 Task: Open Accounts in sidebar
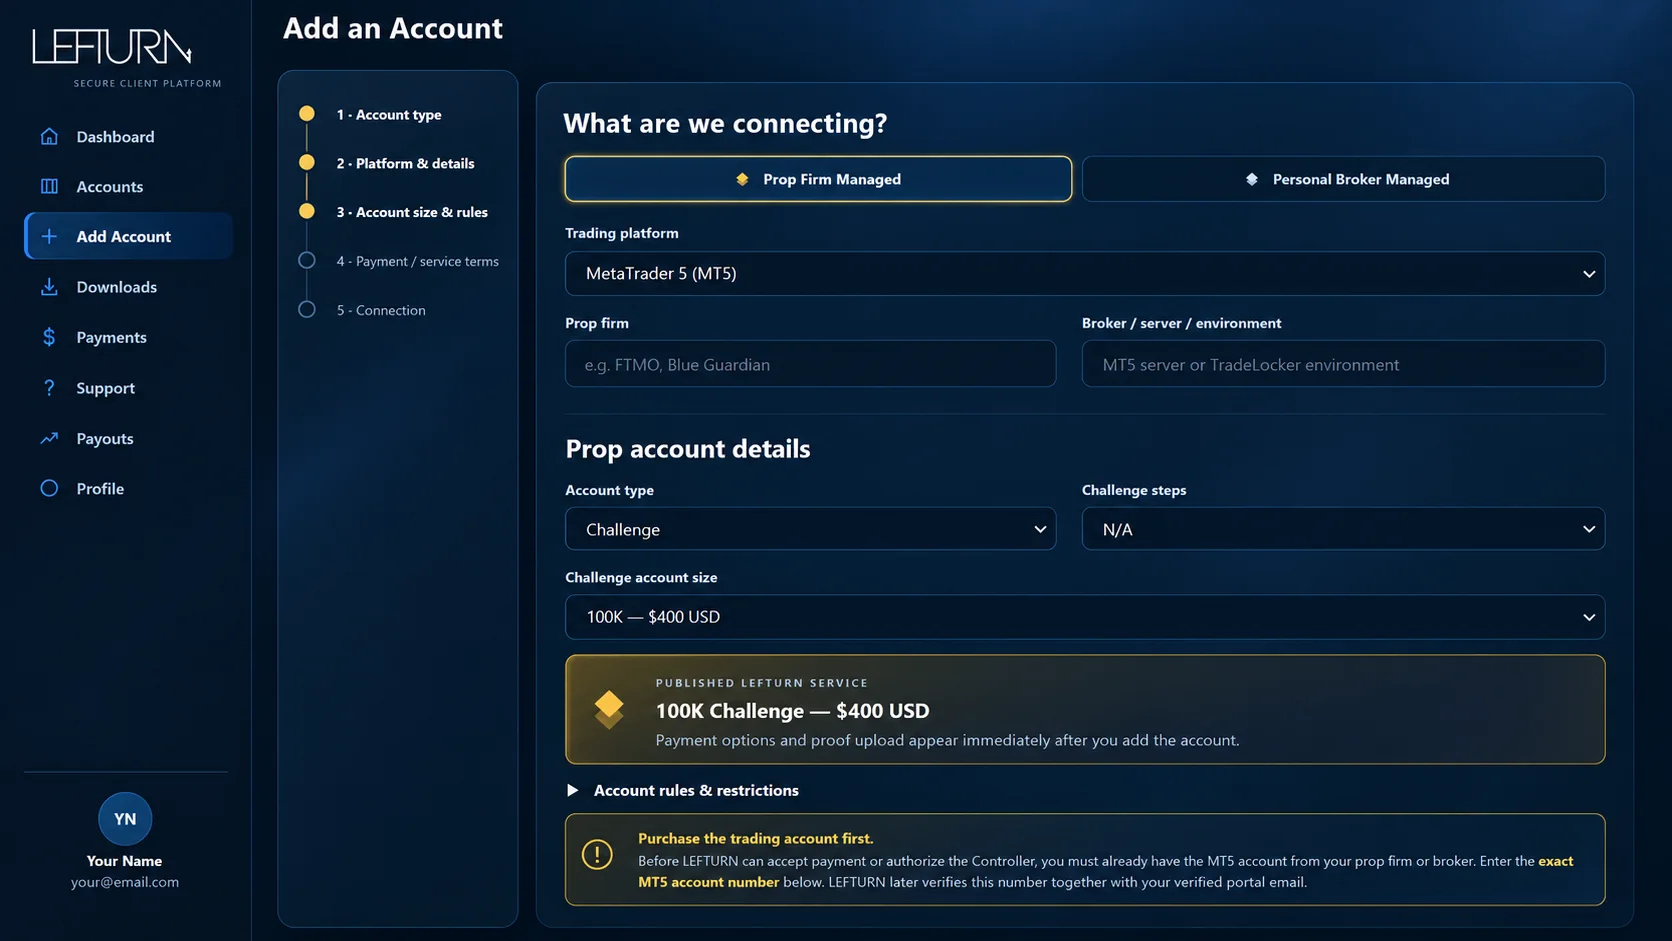click(128, 186)
